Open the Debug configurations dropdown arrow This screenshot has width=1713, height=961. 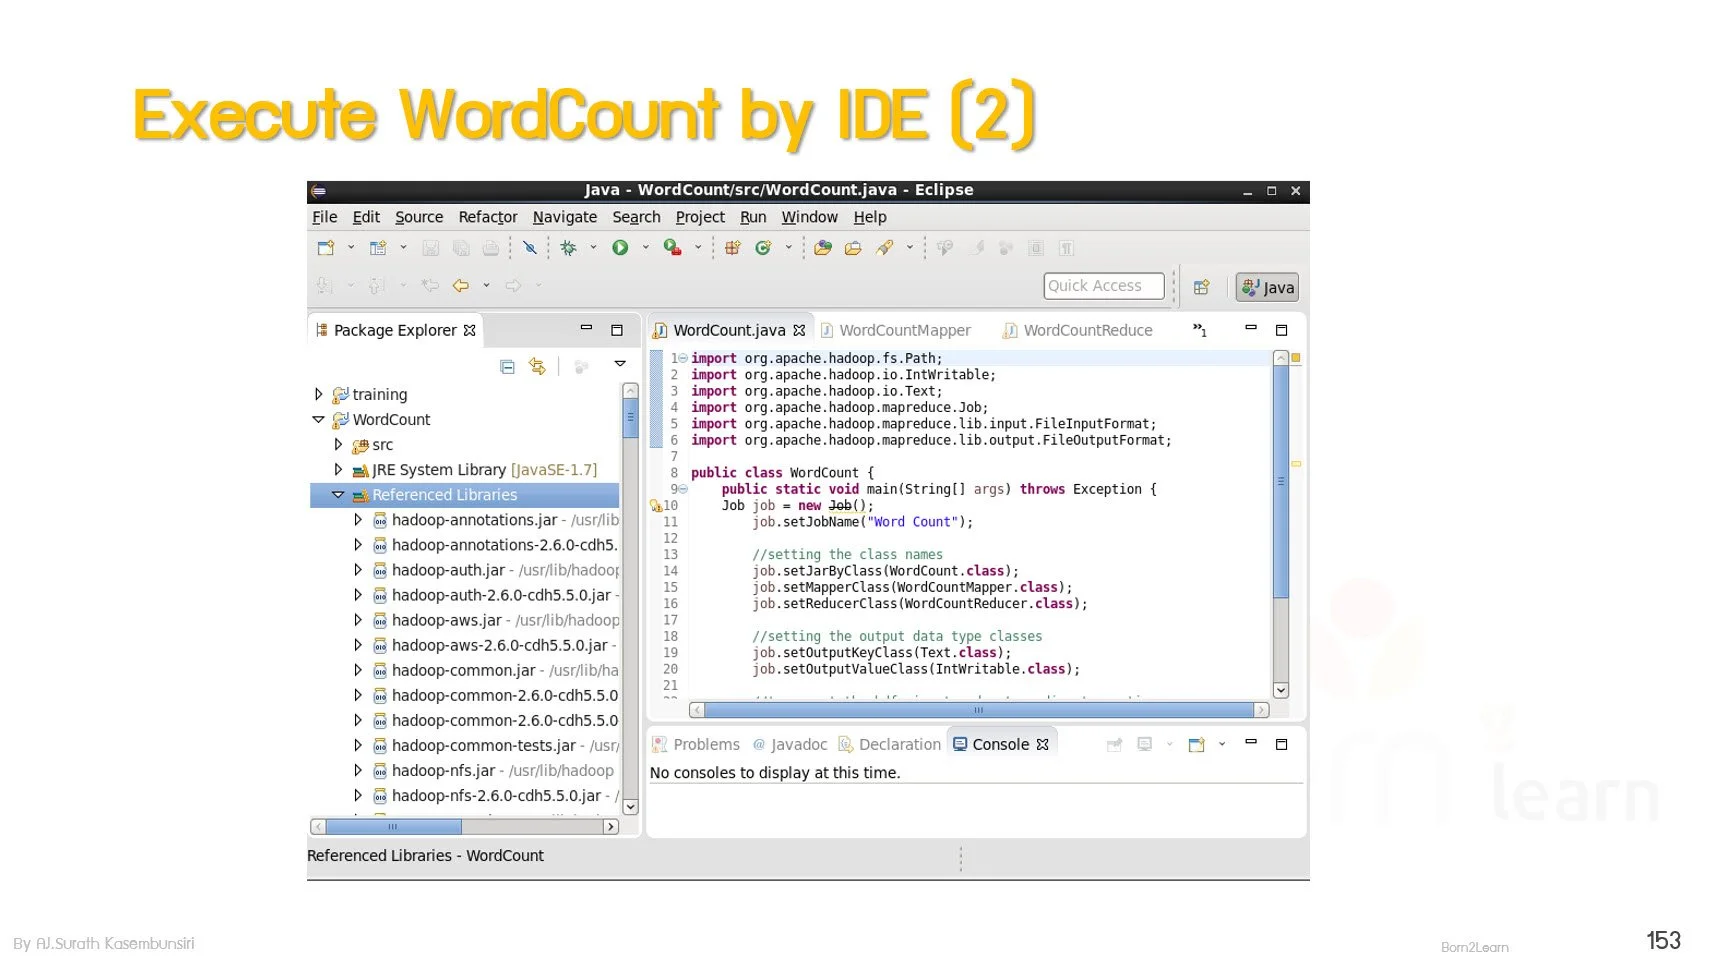point(593,248)
